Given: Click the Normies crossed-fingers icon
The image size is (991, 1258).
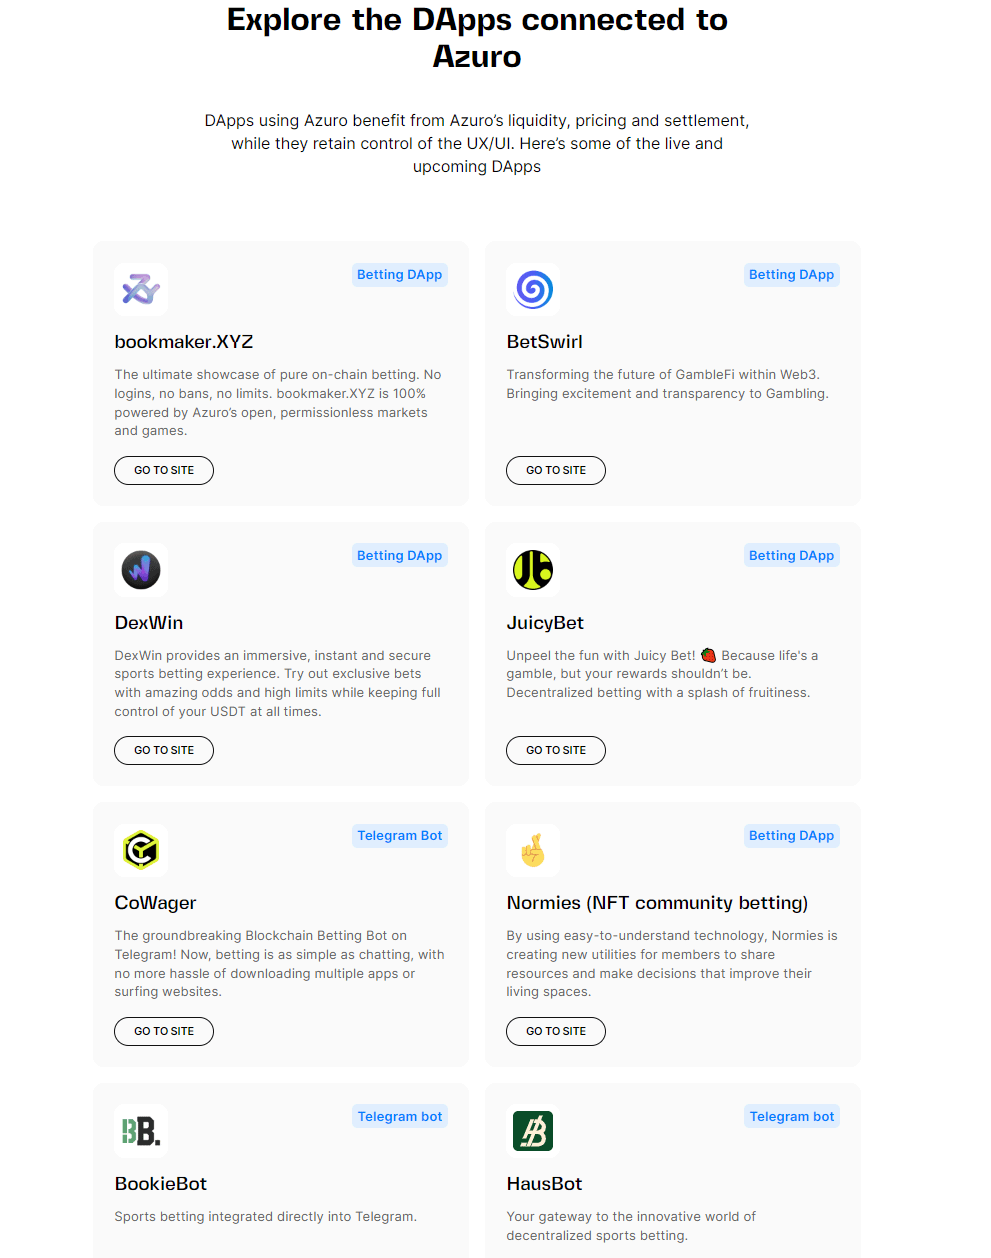Looking at the screenshot, I should point(533,851).
